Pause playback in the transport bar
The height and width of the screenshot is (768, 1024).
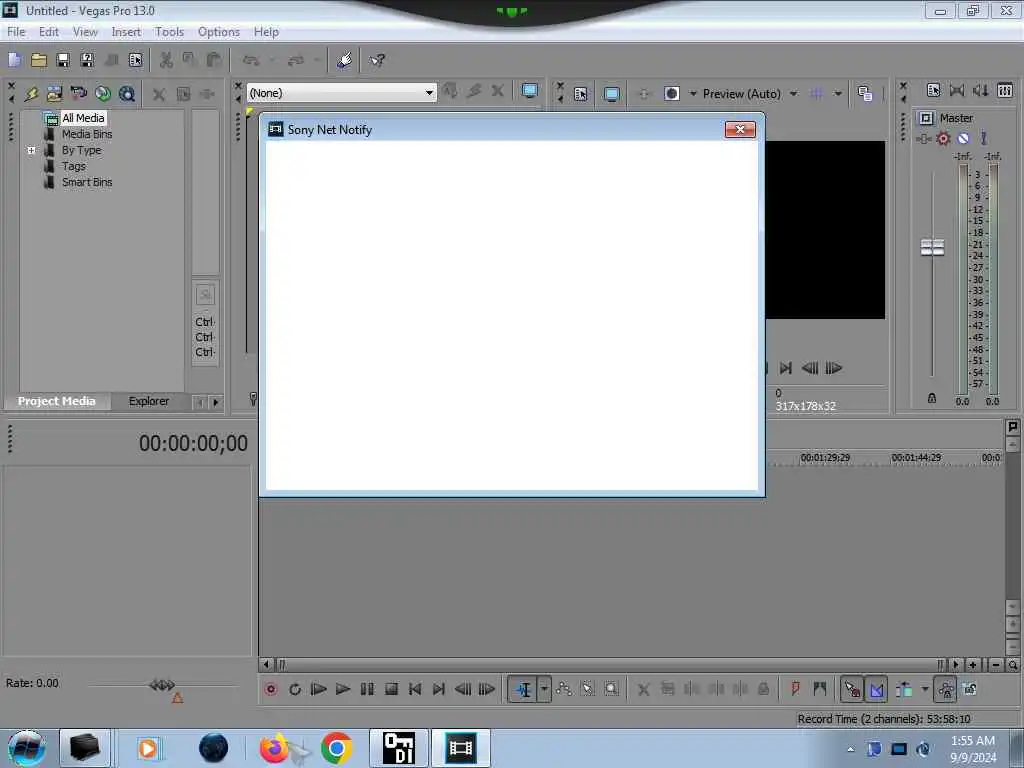point(367,689)
